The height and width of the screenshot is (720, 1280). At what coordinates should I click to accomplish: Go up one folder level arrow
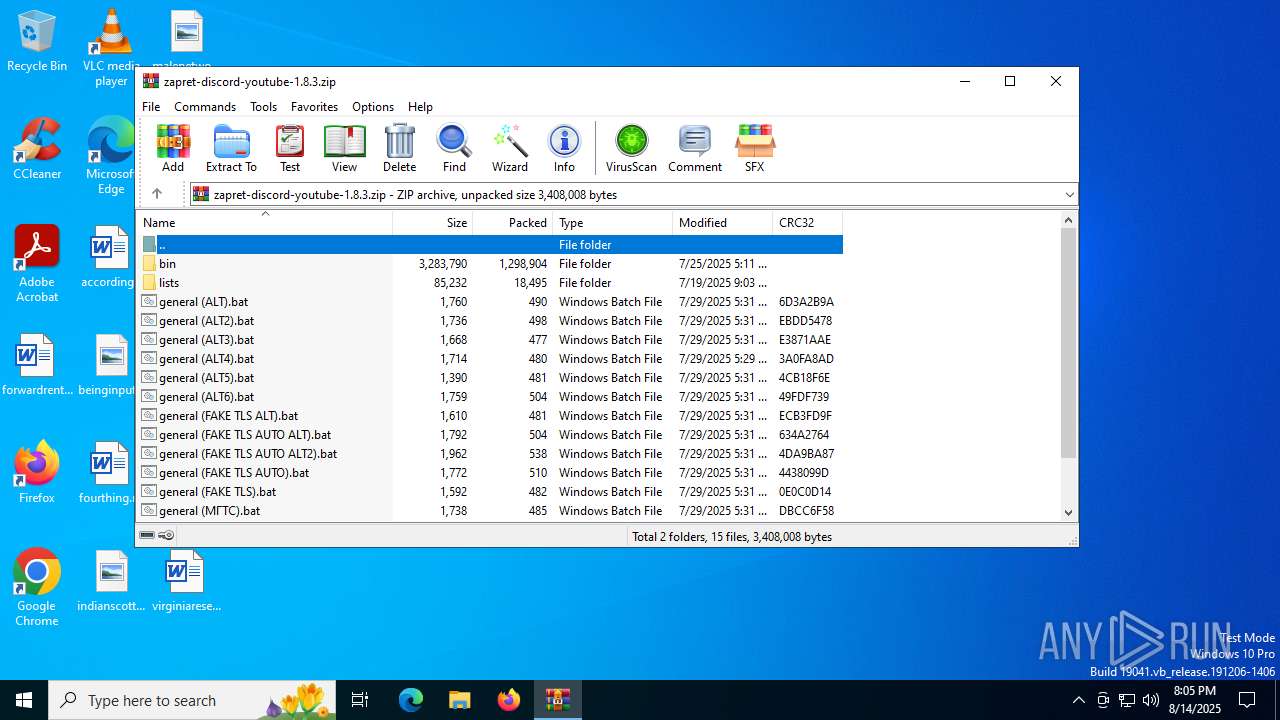[157, 194]
